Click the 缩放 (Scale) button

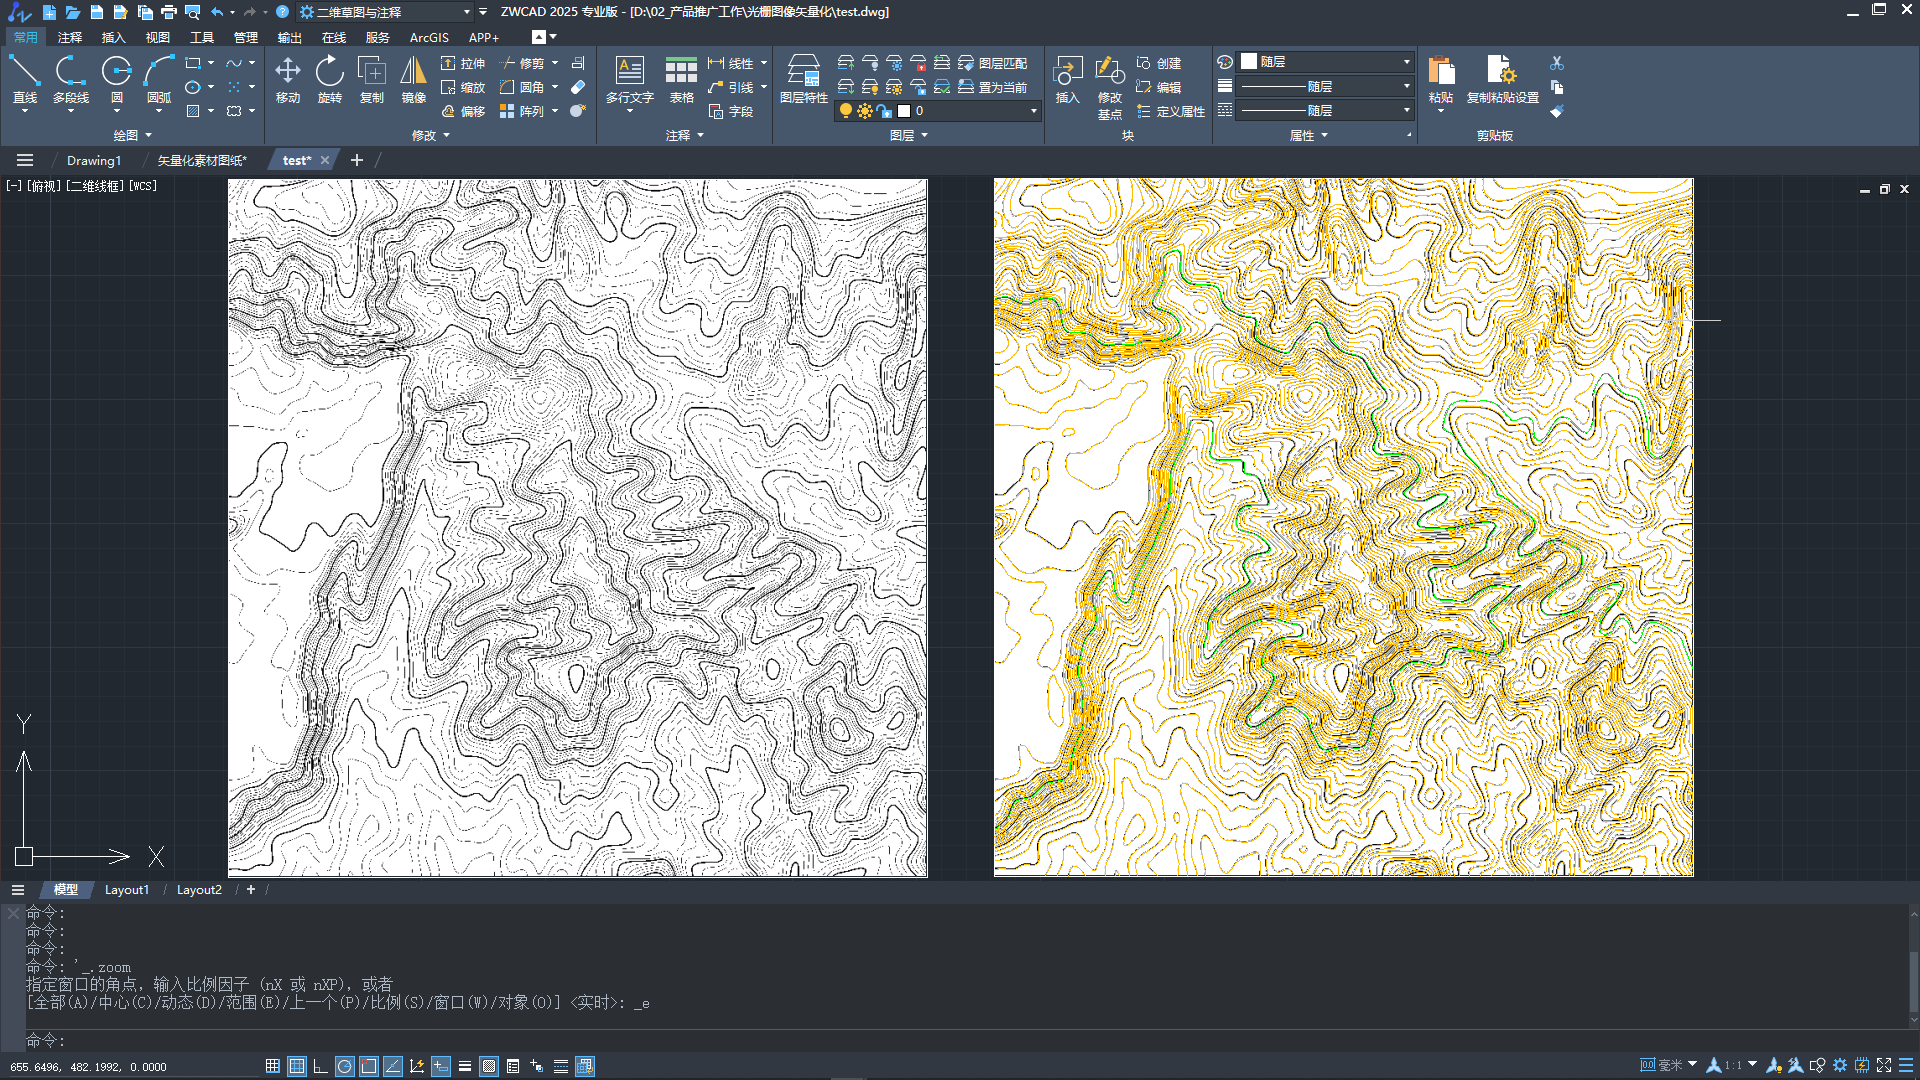click(x=463, y=87)
